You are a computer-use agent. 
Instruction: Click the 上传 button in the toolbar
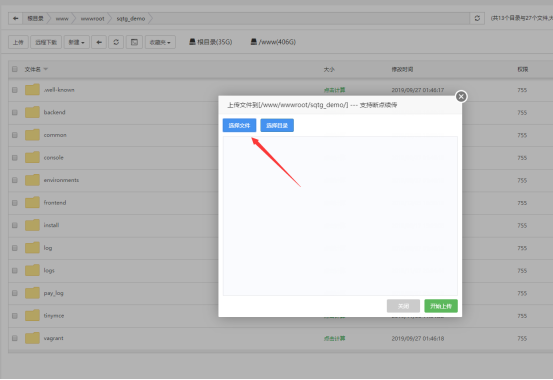[x=18, y=42]
